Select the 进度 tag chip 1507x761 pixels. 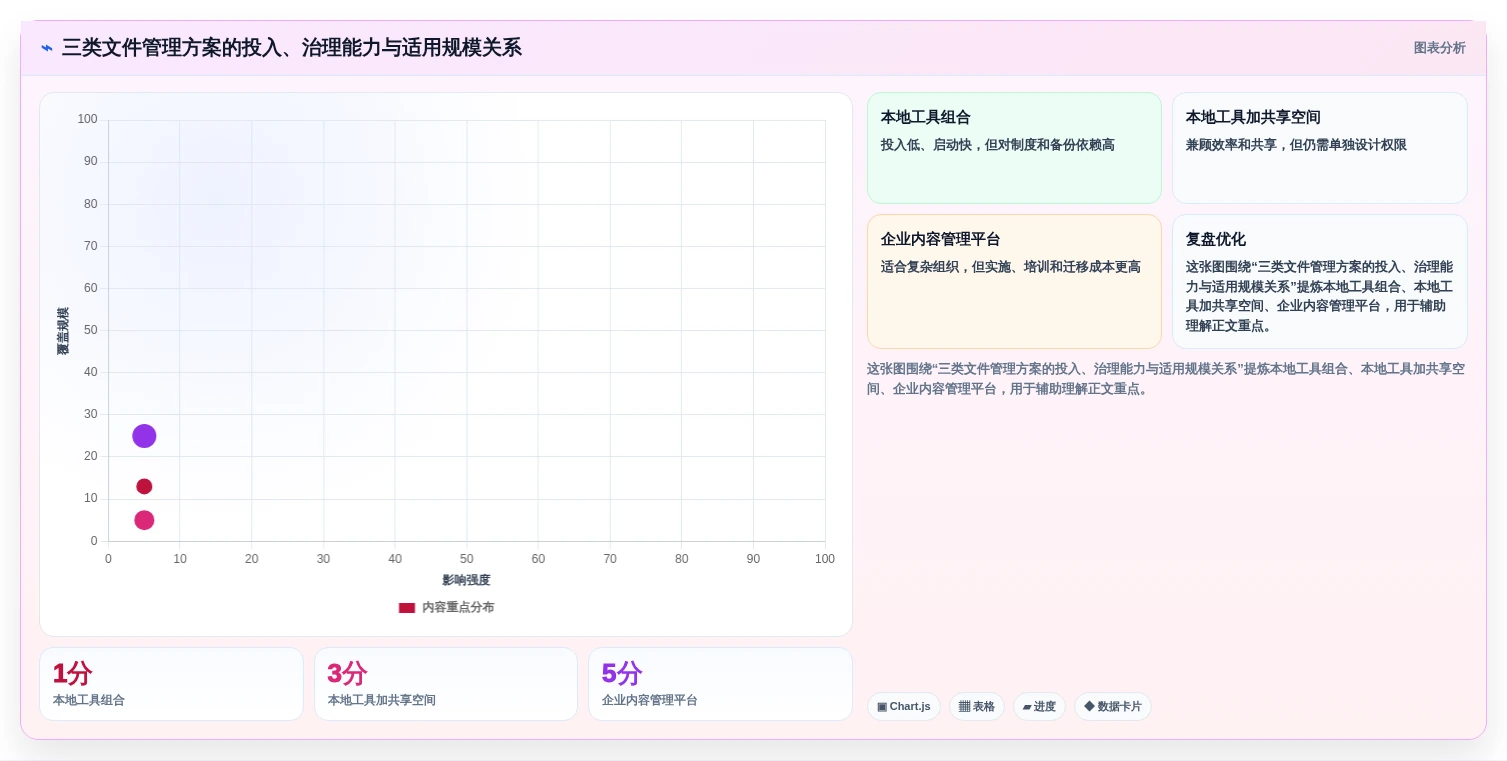[x=1039, y=707]
